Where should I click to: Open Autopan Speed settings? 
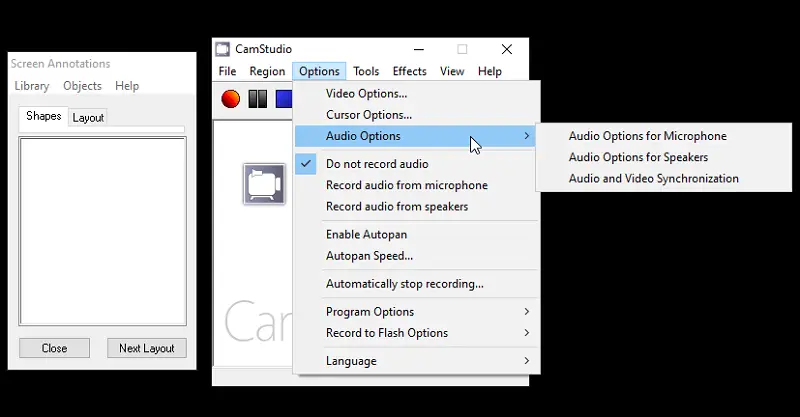[x=416, y=256]
